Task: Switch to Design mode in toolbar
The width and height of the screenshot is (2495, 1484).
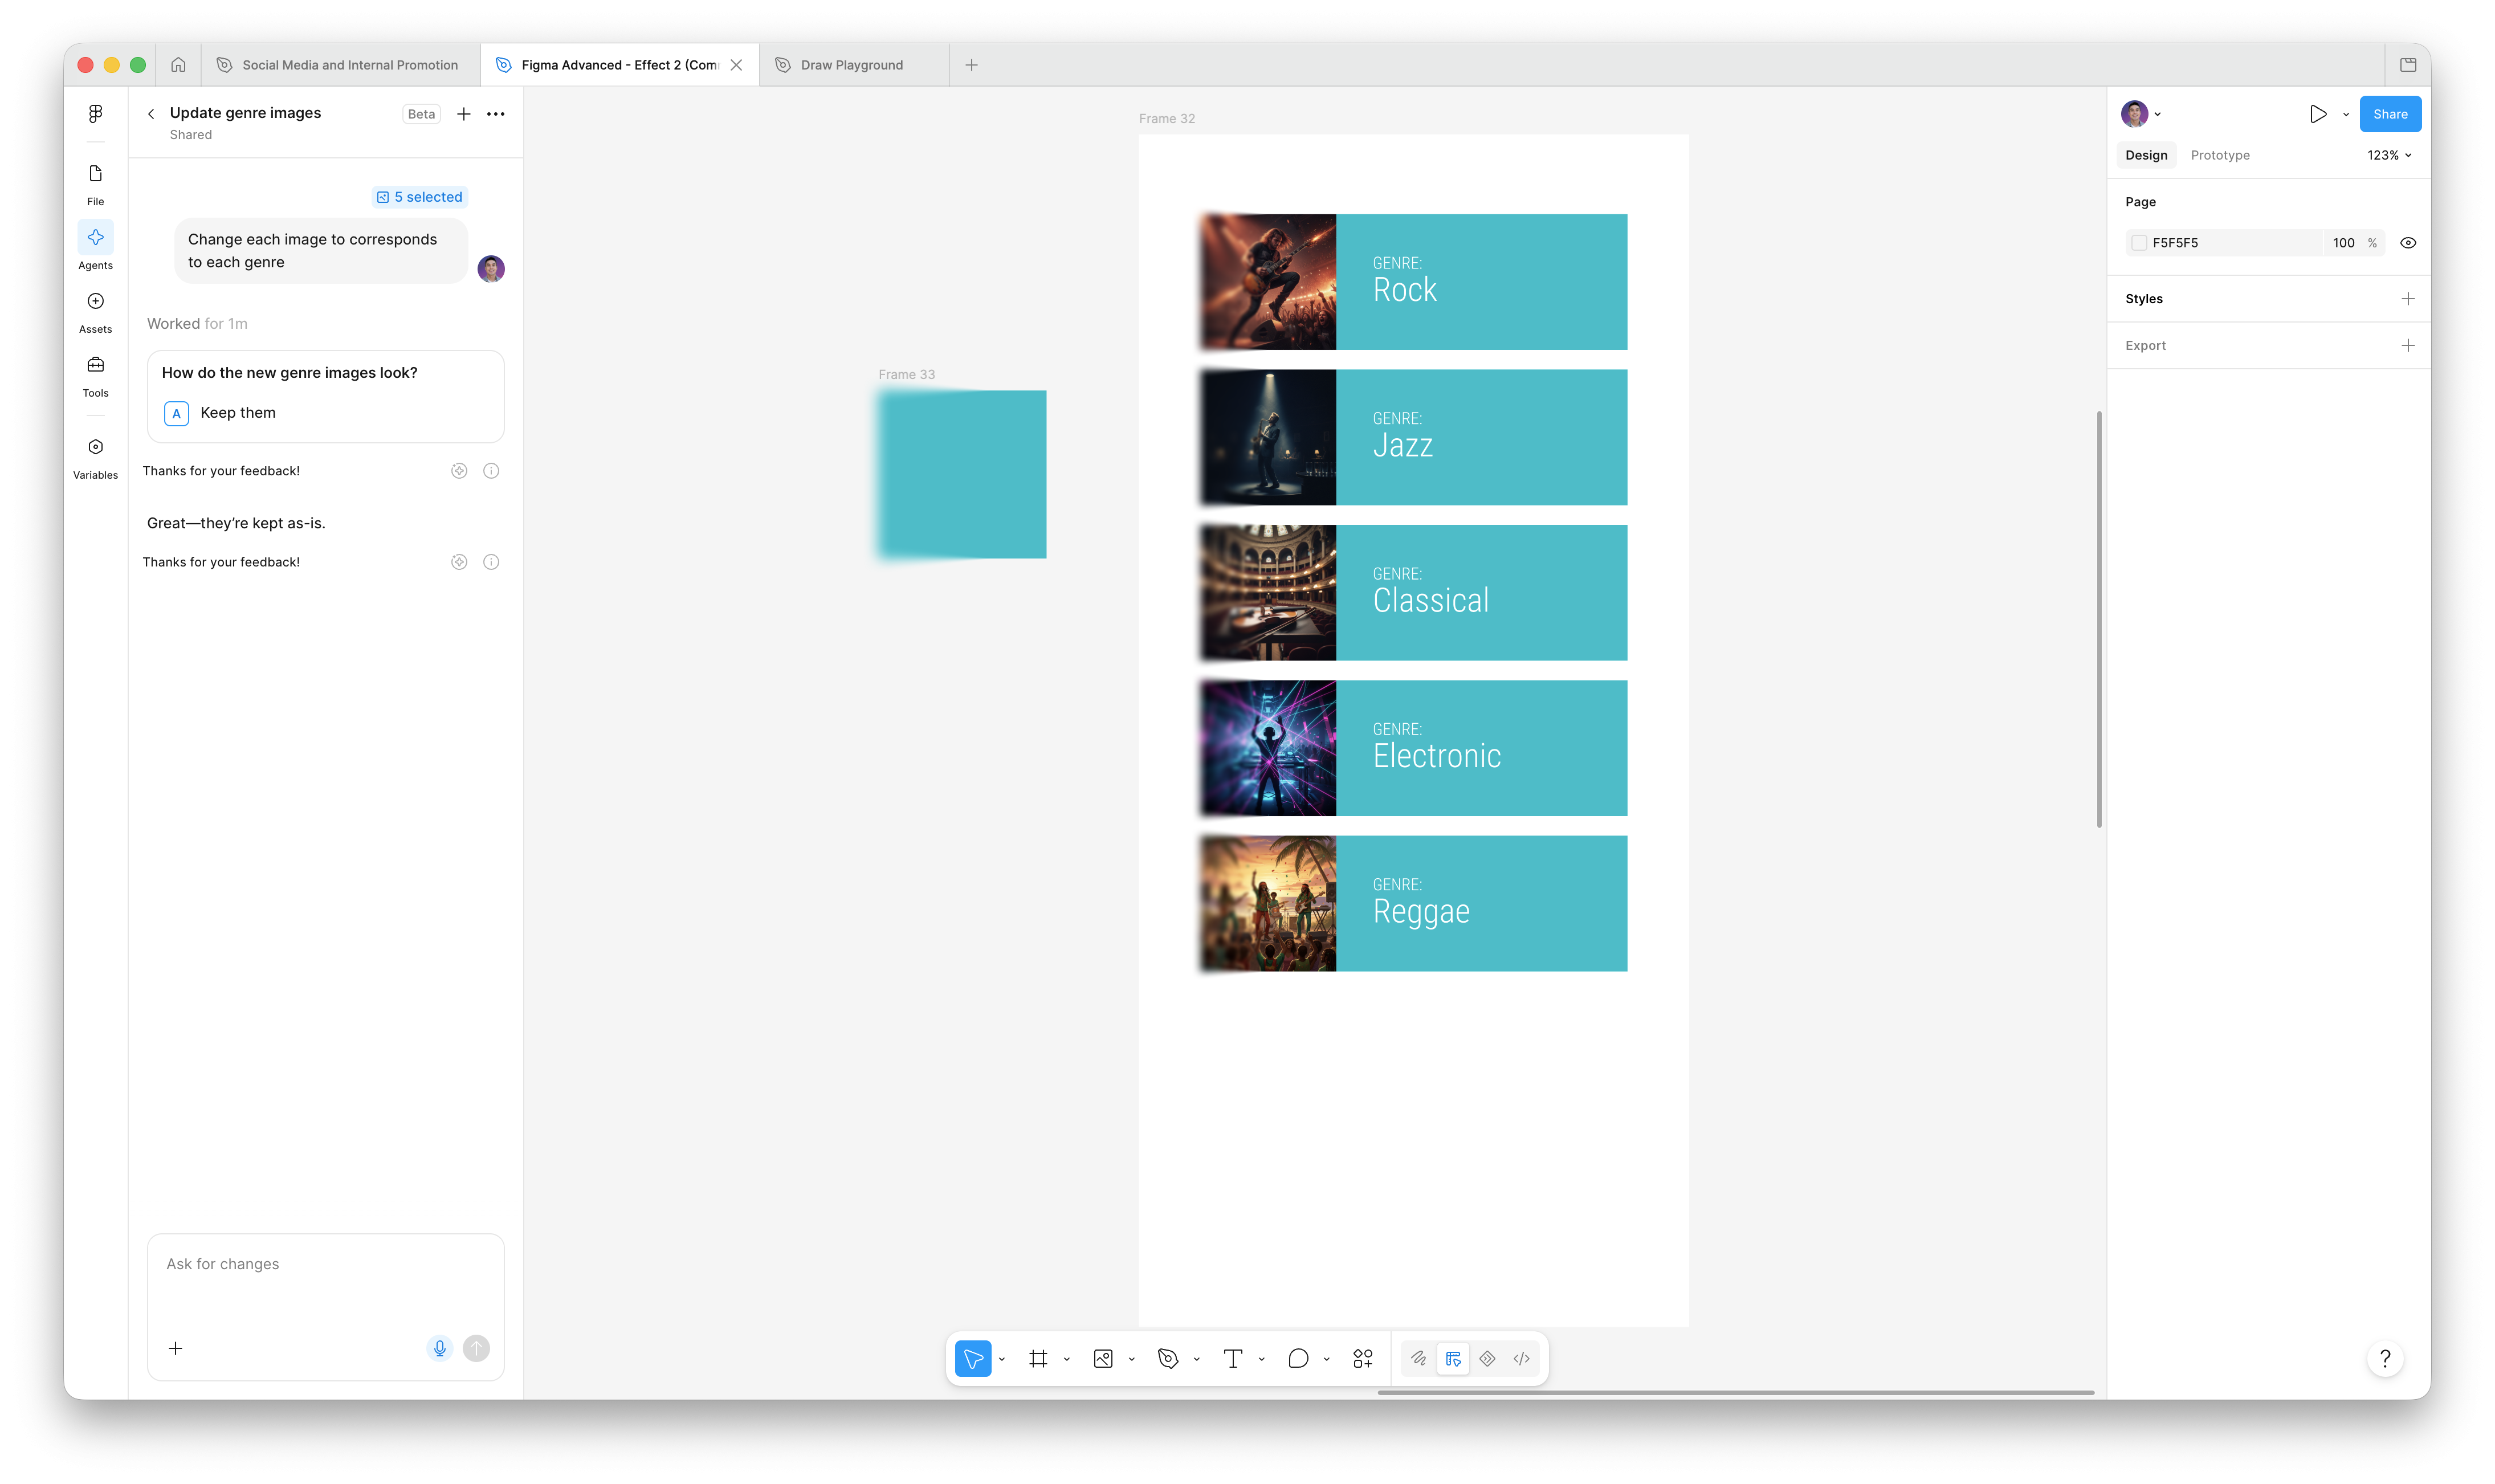Action: (1453, 1358)
